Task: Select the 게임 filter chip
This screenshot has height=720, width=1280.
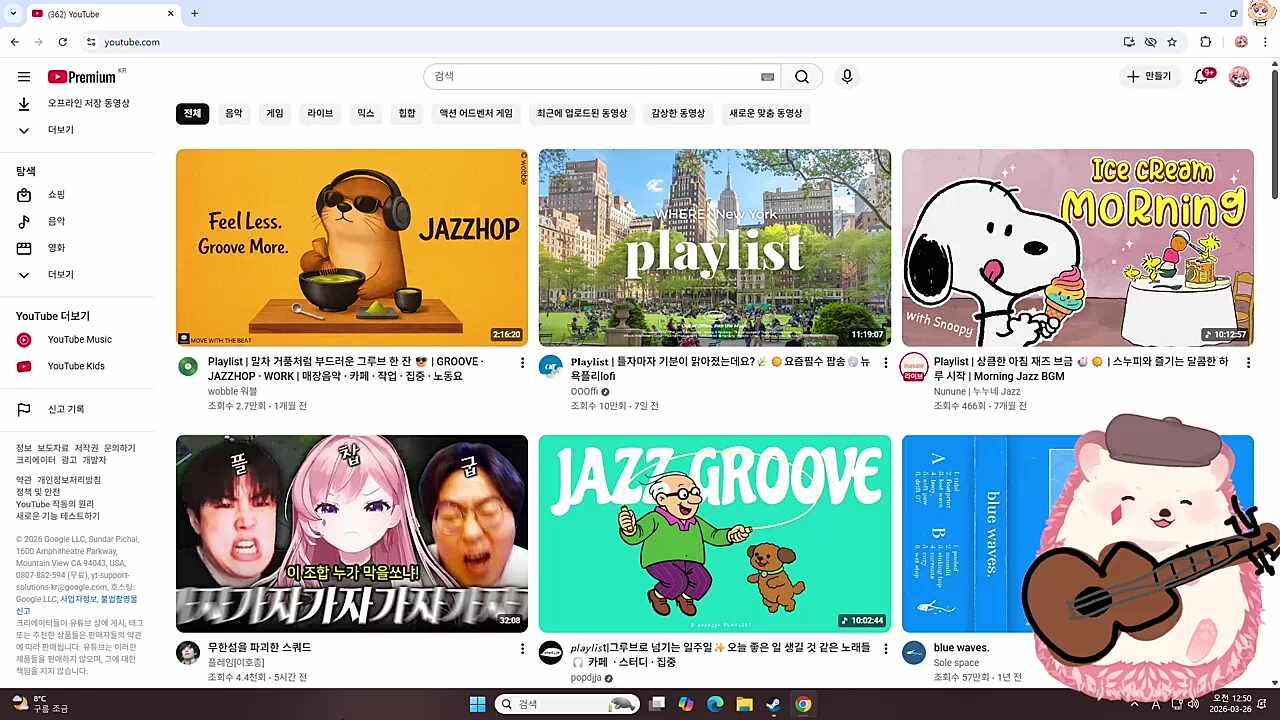Action: (275, 114)
